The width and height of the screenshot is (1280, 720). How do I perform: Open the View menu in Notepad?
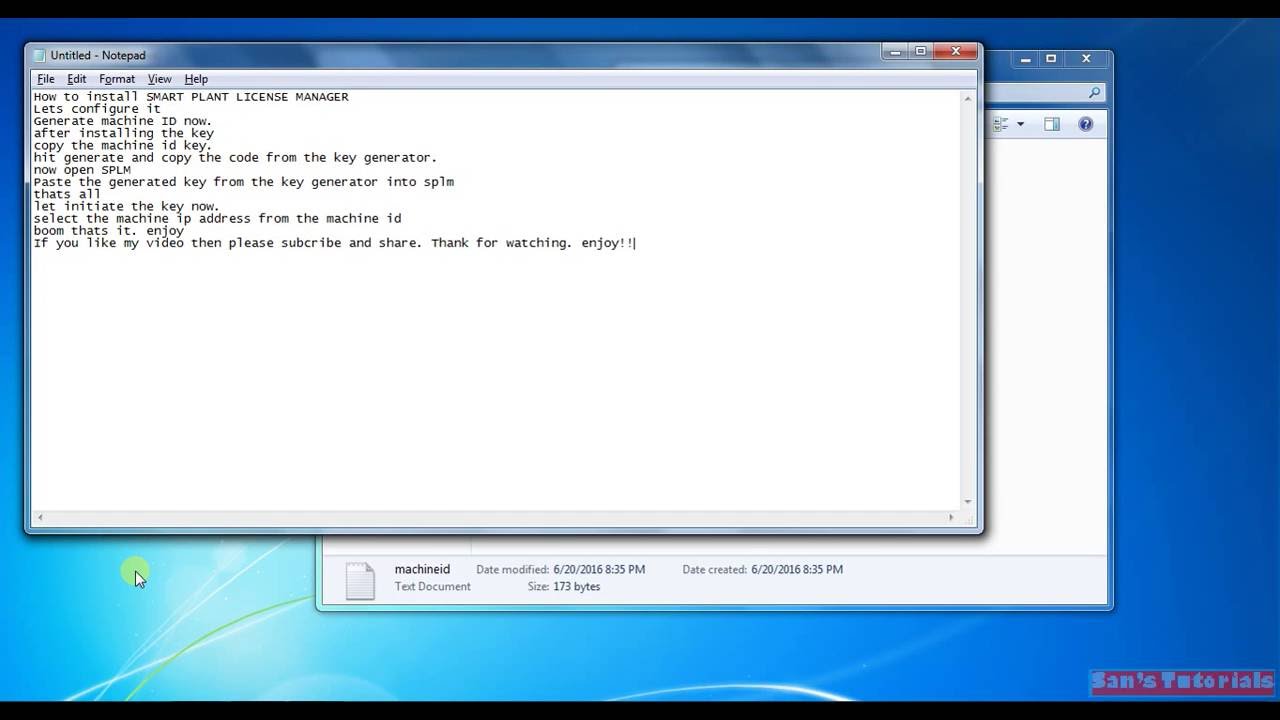160,79
